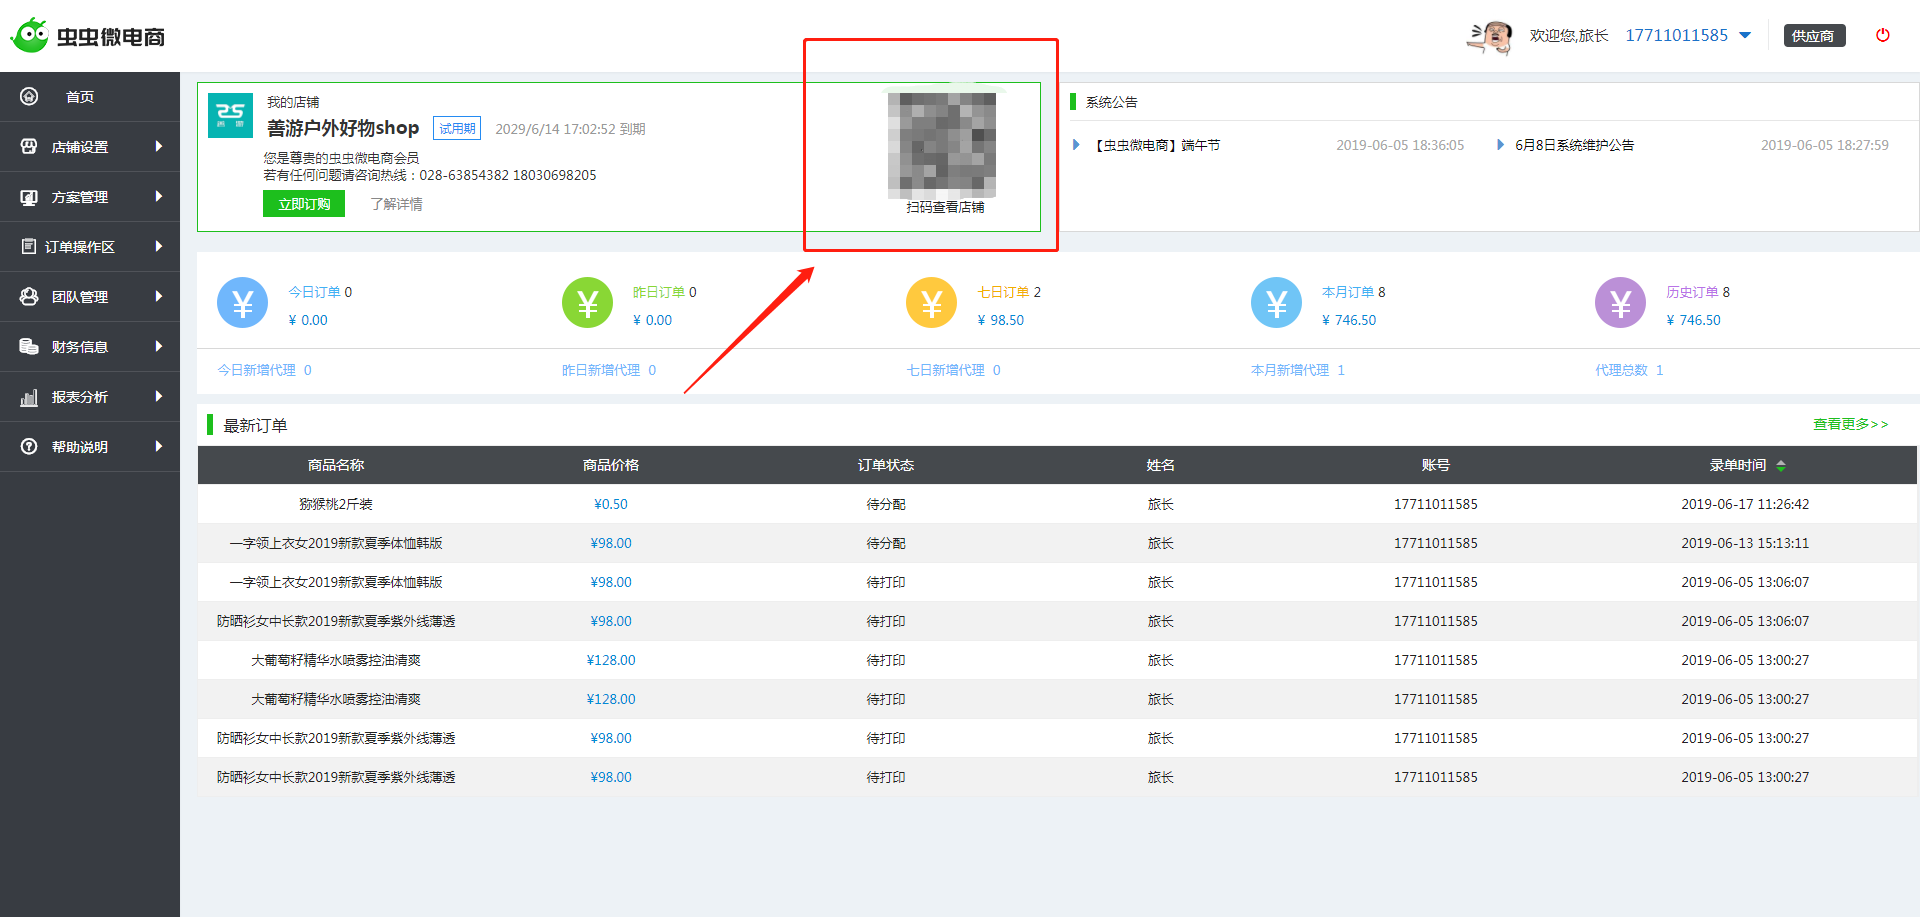
Task: Click the 商品名称 column header
Action: (x=336, y=465)
